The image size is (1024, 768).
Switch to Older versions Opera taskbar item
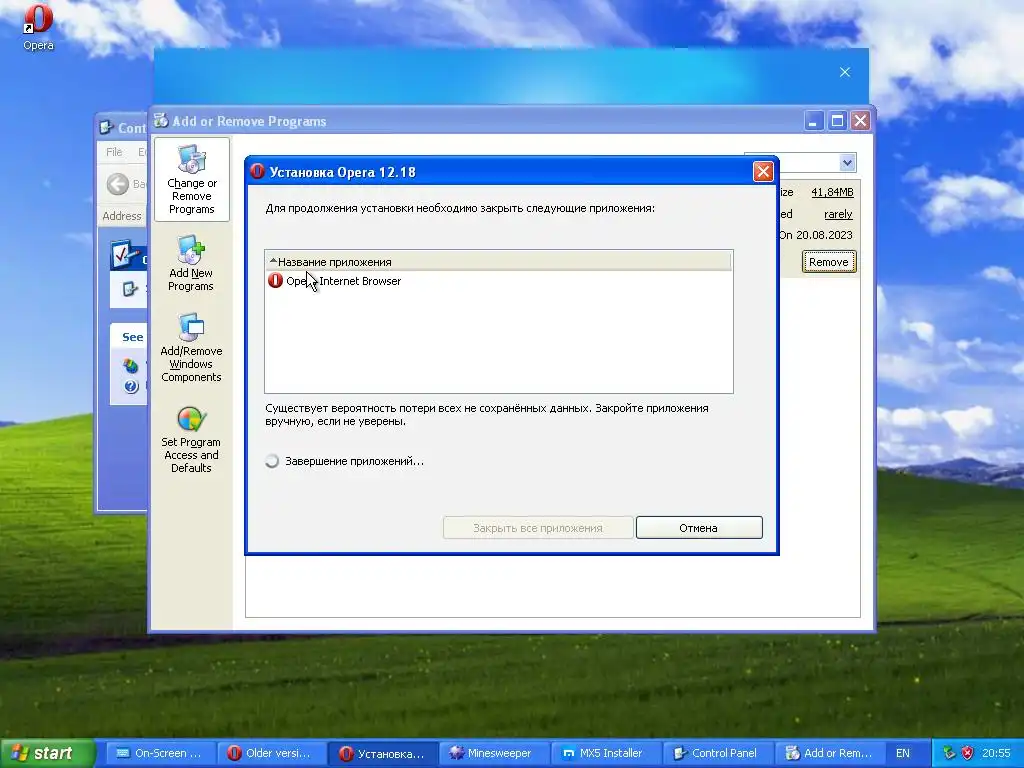coord(270,753)
